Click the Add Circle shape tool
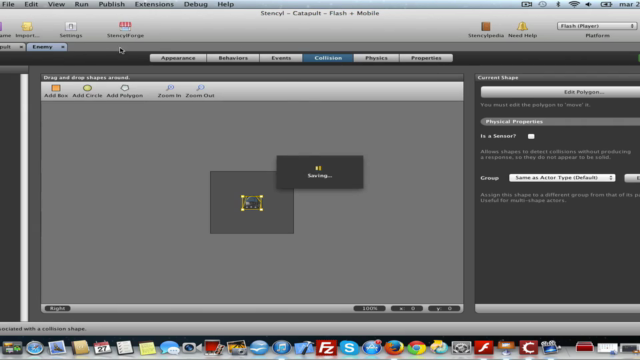 pos(87,91)
